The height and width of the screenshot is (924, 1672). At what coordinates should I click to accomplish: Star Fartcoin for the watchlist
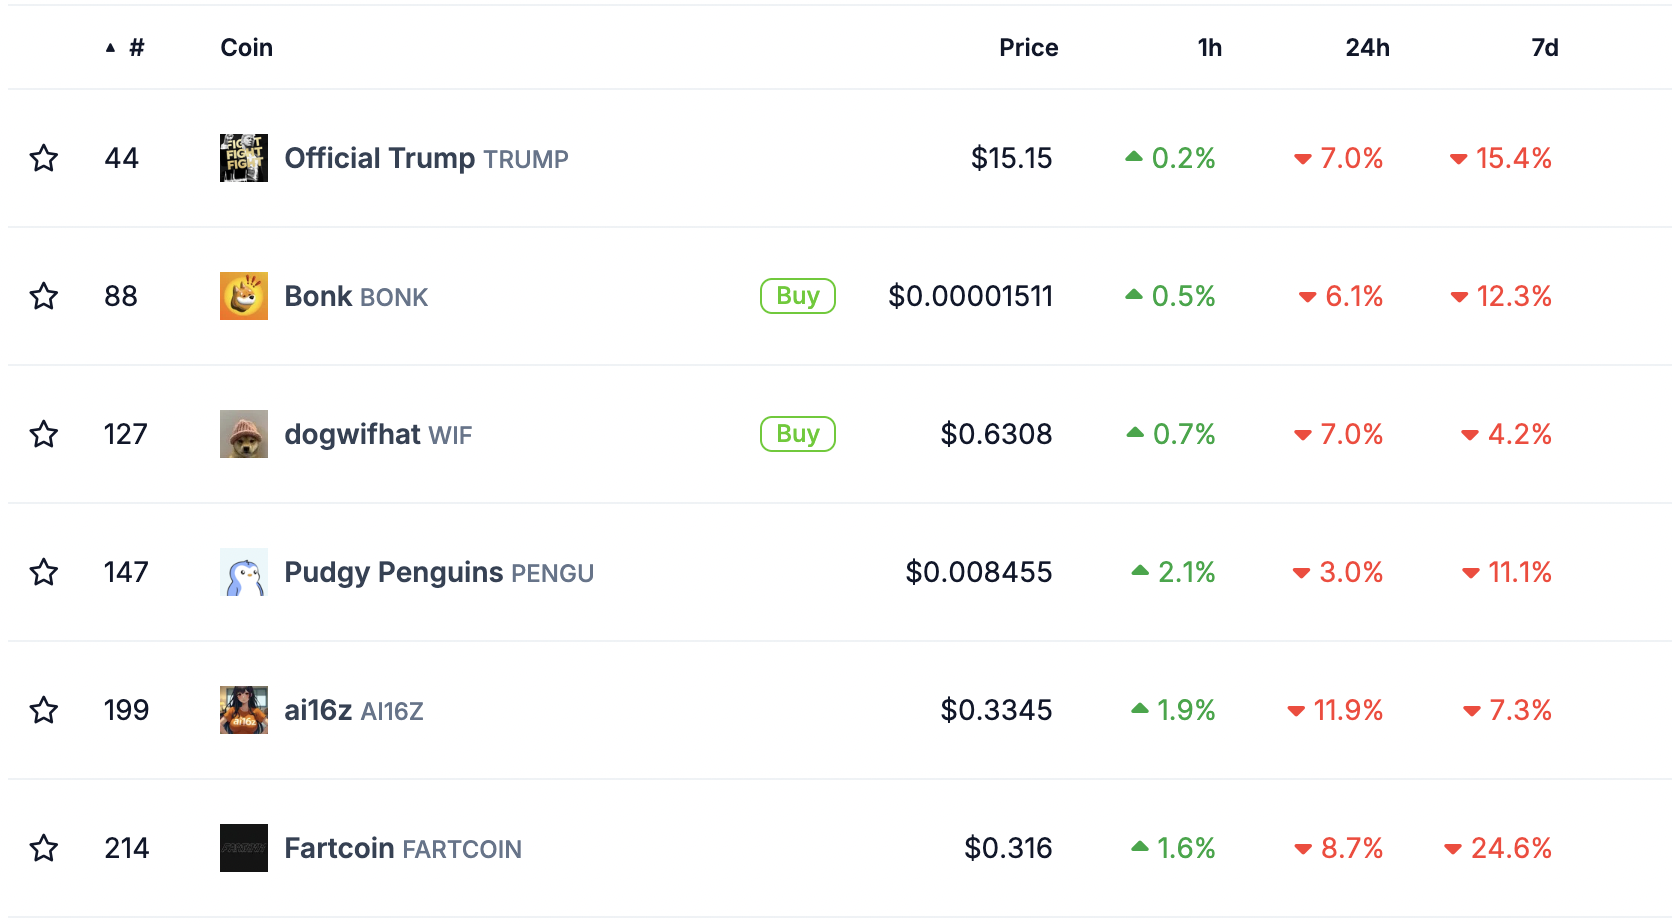pos(44,848)
